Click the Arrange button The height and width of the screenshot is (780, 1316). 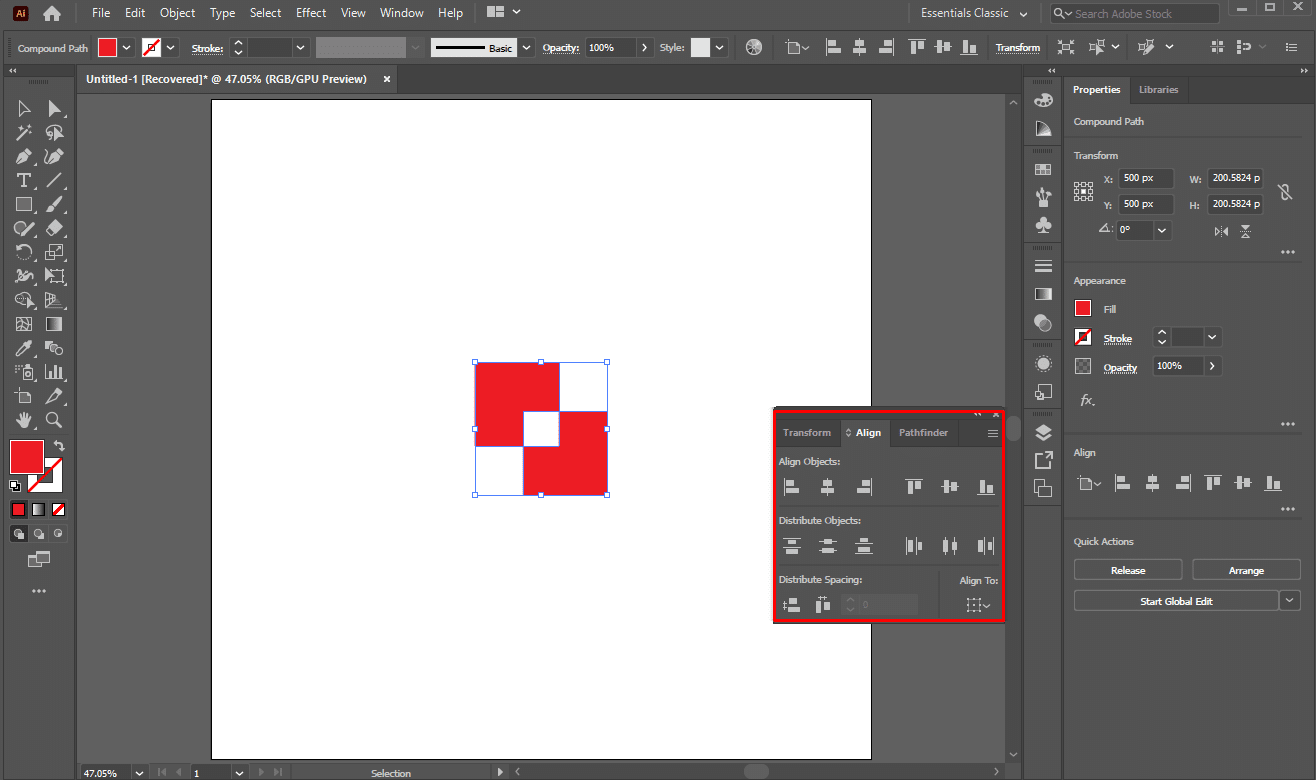point(1246,570)
